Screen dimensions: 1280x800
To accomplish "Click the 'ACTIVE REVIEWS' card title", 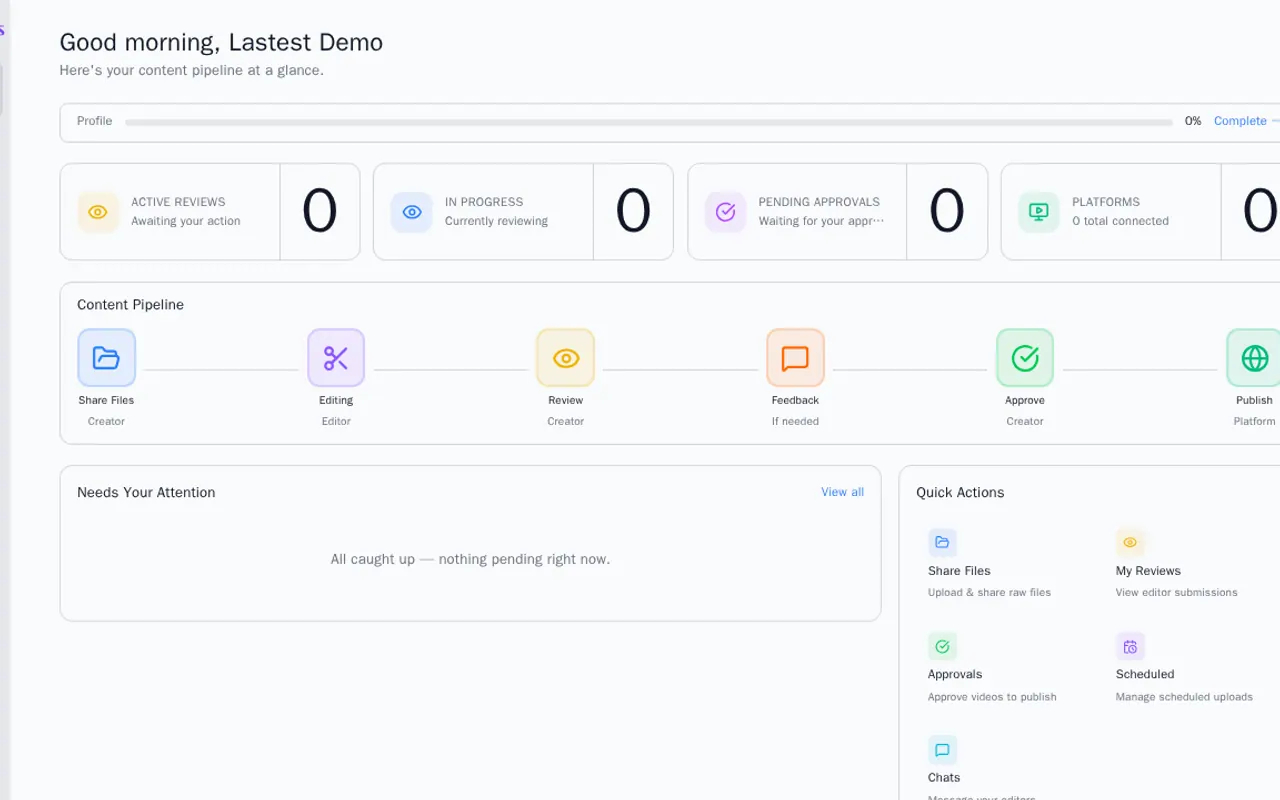I will click(x=178, y=202).
